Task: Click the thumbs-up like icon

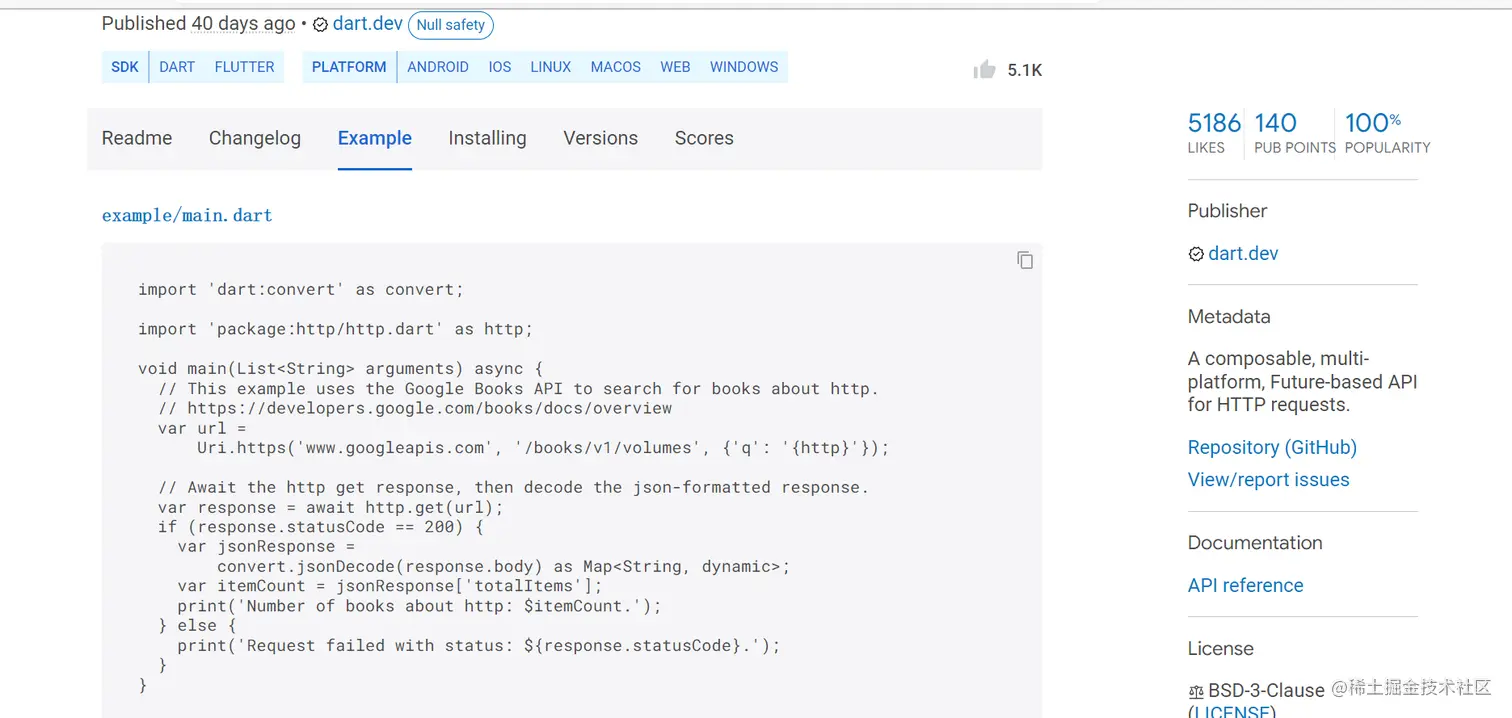Action: click(985, 69)
